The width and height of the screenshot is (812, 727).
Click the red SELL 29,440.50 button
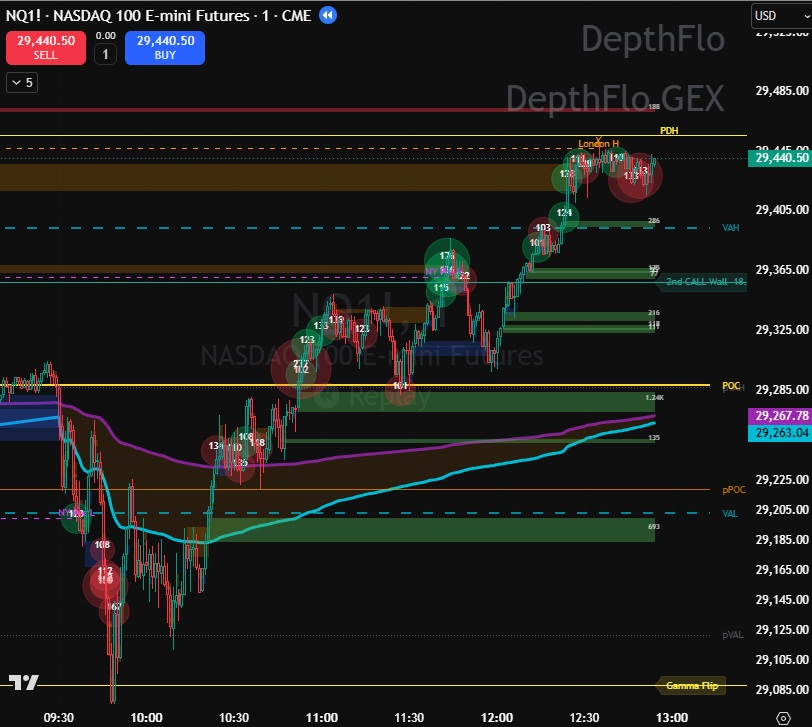46,48
